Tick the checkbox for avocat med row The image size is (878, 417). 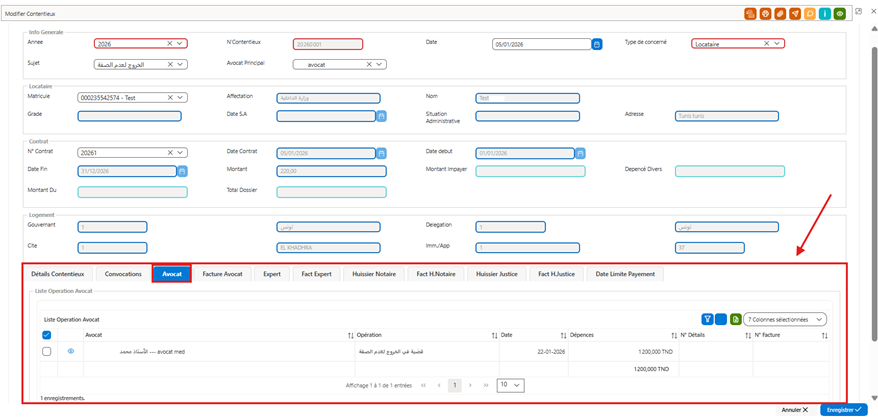tap(47, 351)
